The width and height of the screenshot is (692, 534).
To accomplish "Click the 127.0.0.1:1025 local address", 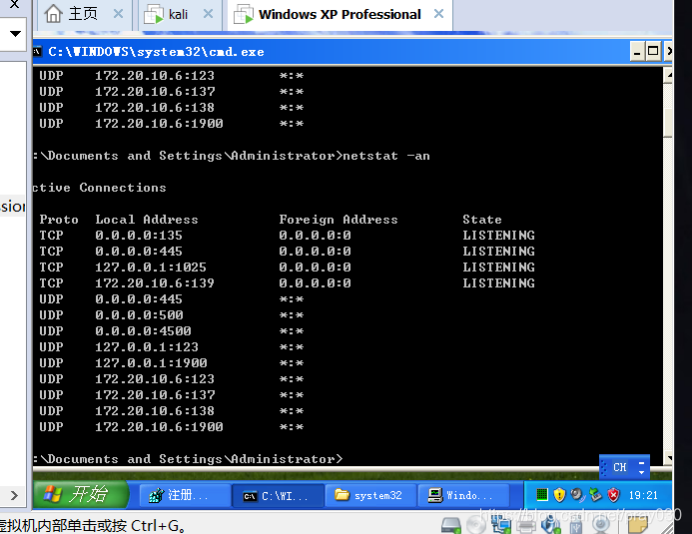I will (x=150, y=267).
